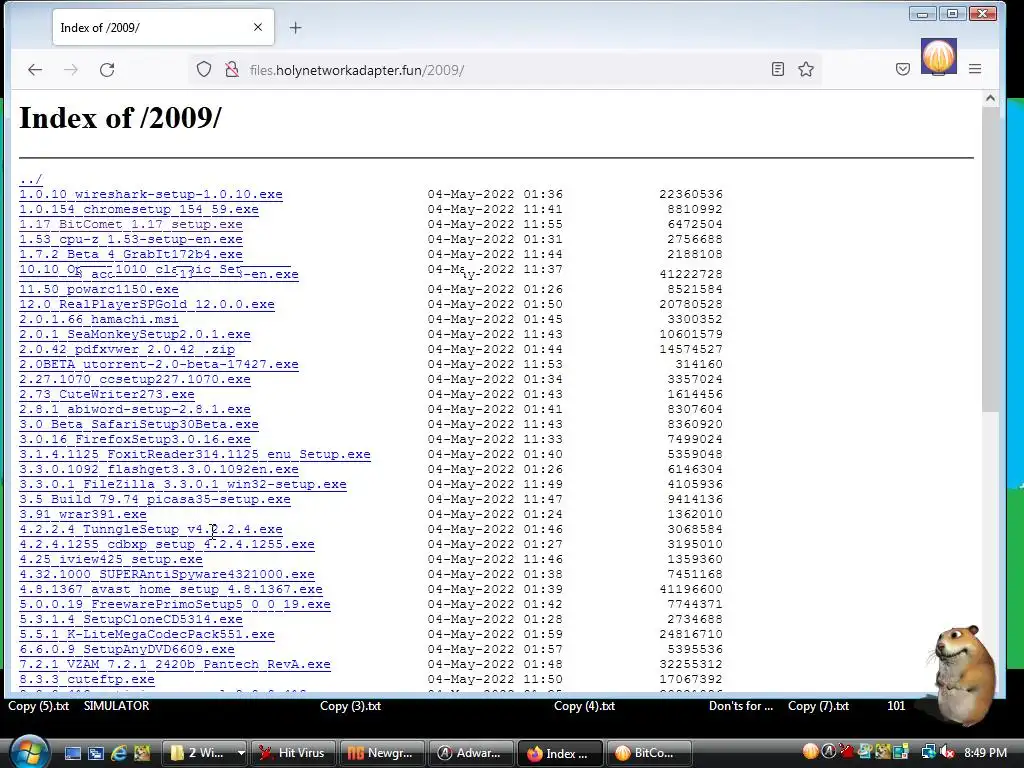Click the BitComet_1.17_setup.exe link
This screenshot has width=1024, height=768.
(131, 224)
